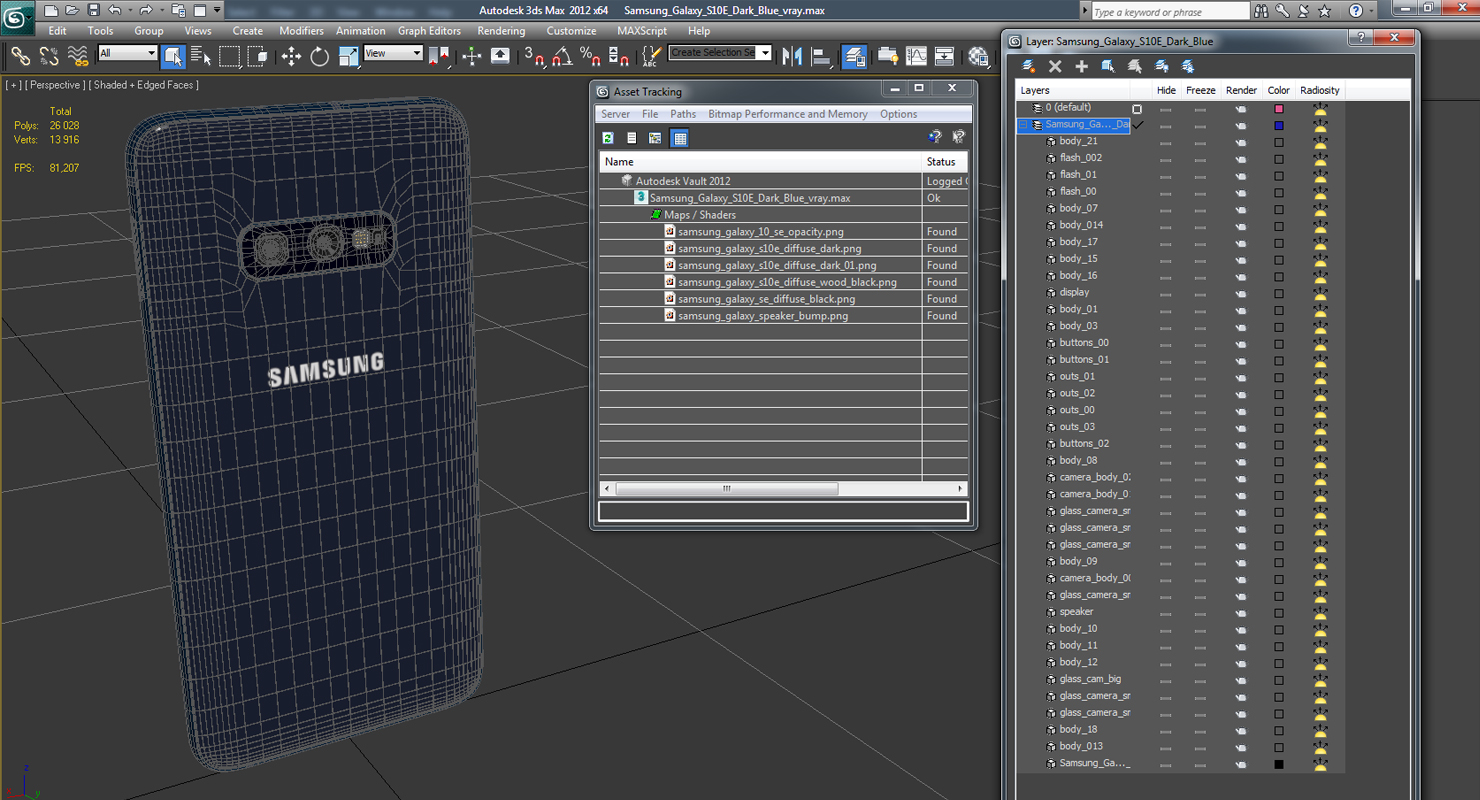Screen dimensions: 1480x800
Task: Toggle Angle Snap in the toolbar
Action: coord(562,56)
